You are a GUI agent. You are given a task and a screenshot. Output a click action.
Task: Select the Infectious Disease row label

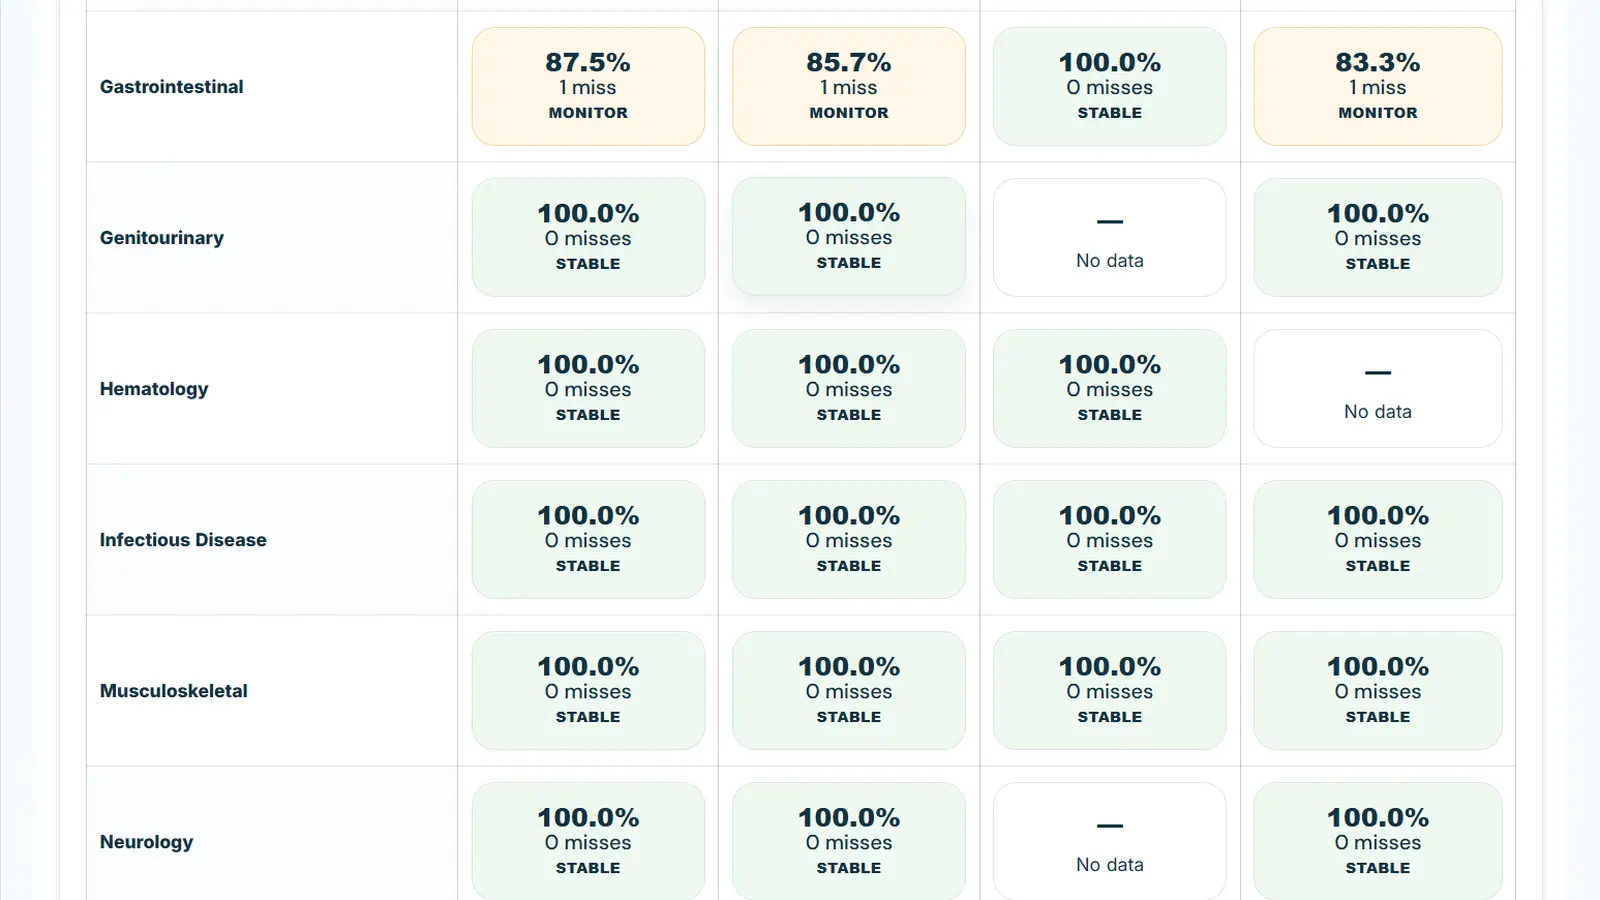[183, 540]
